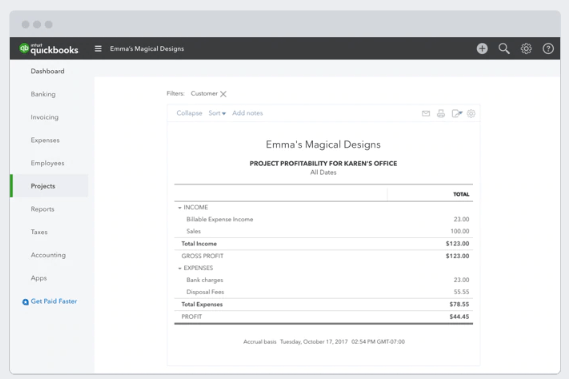The image size is (569, 379).
Task: Open Accounting in sidebar
Action: click(x=48, y=255)
